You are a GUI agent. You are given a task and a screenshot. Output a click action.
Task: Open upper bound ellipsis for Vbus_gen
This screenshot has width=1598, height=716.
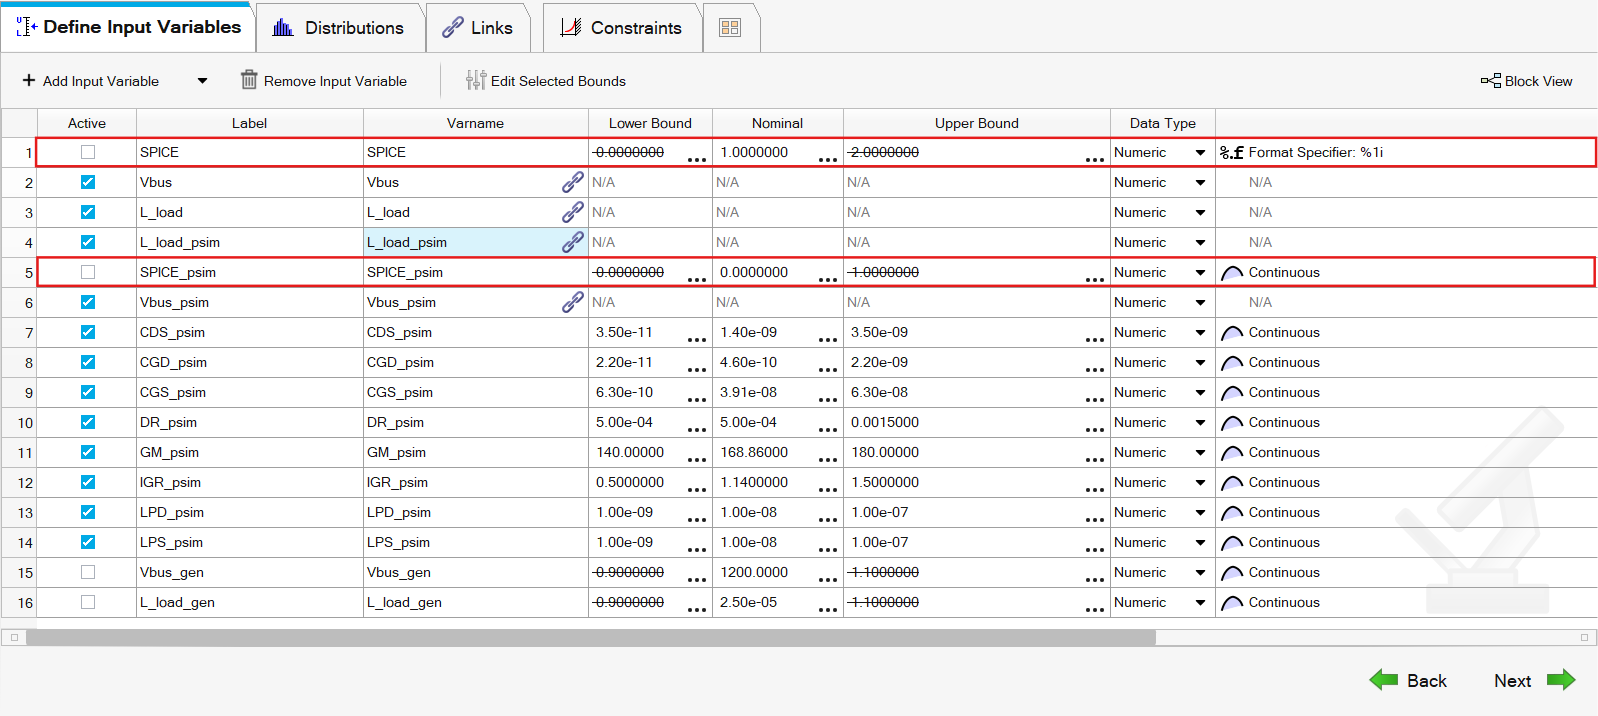[1095, 580]
